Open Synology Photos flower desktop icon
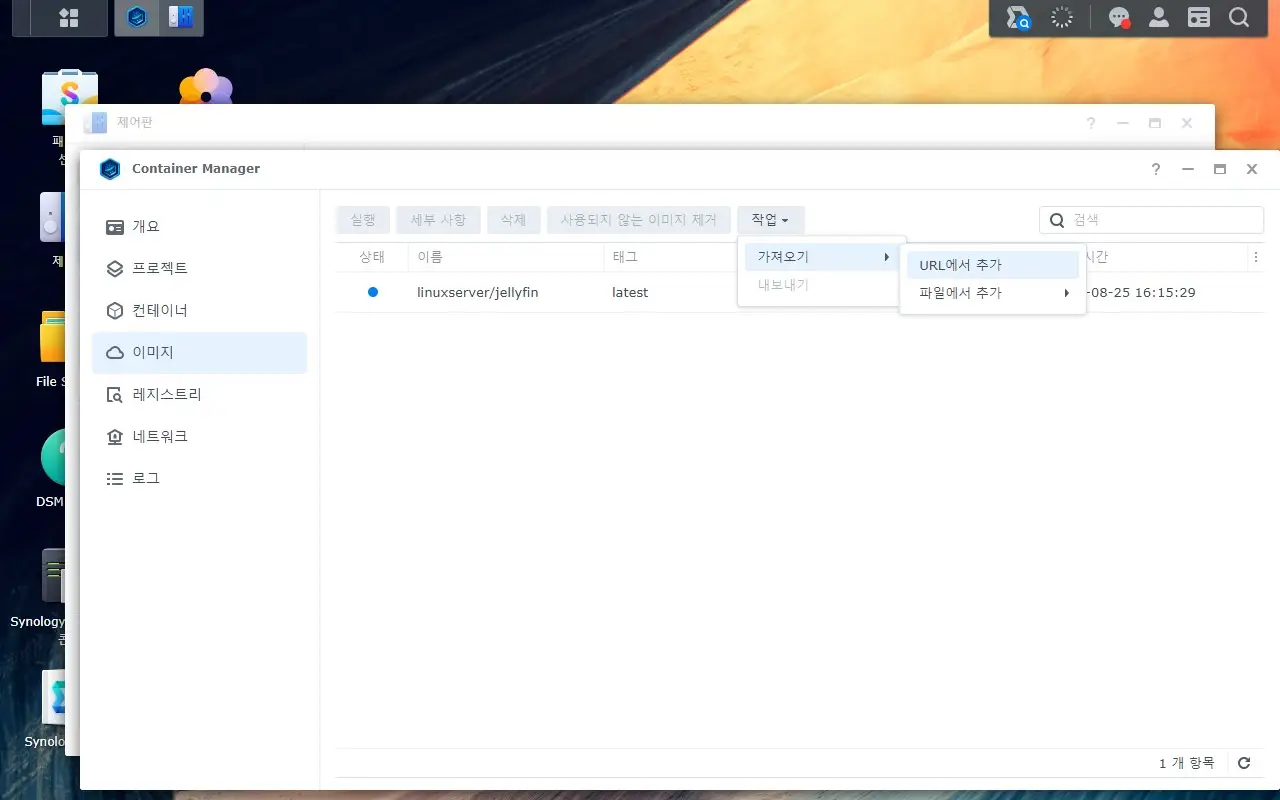The image size is (1280, 800). [x=206, y=87]
